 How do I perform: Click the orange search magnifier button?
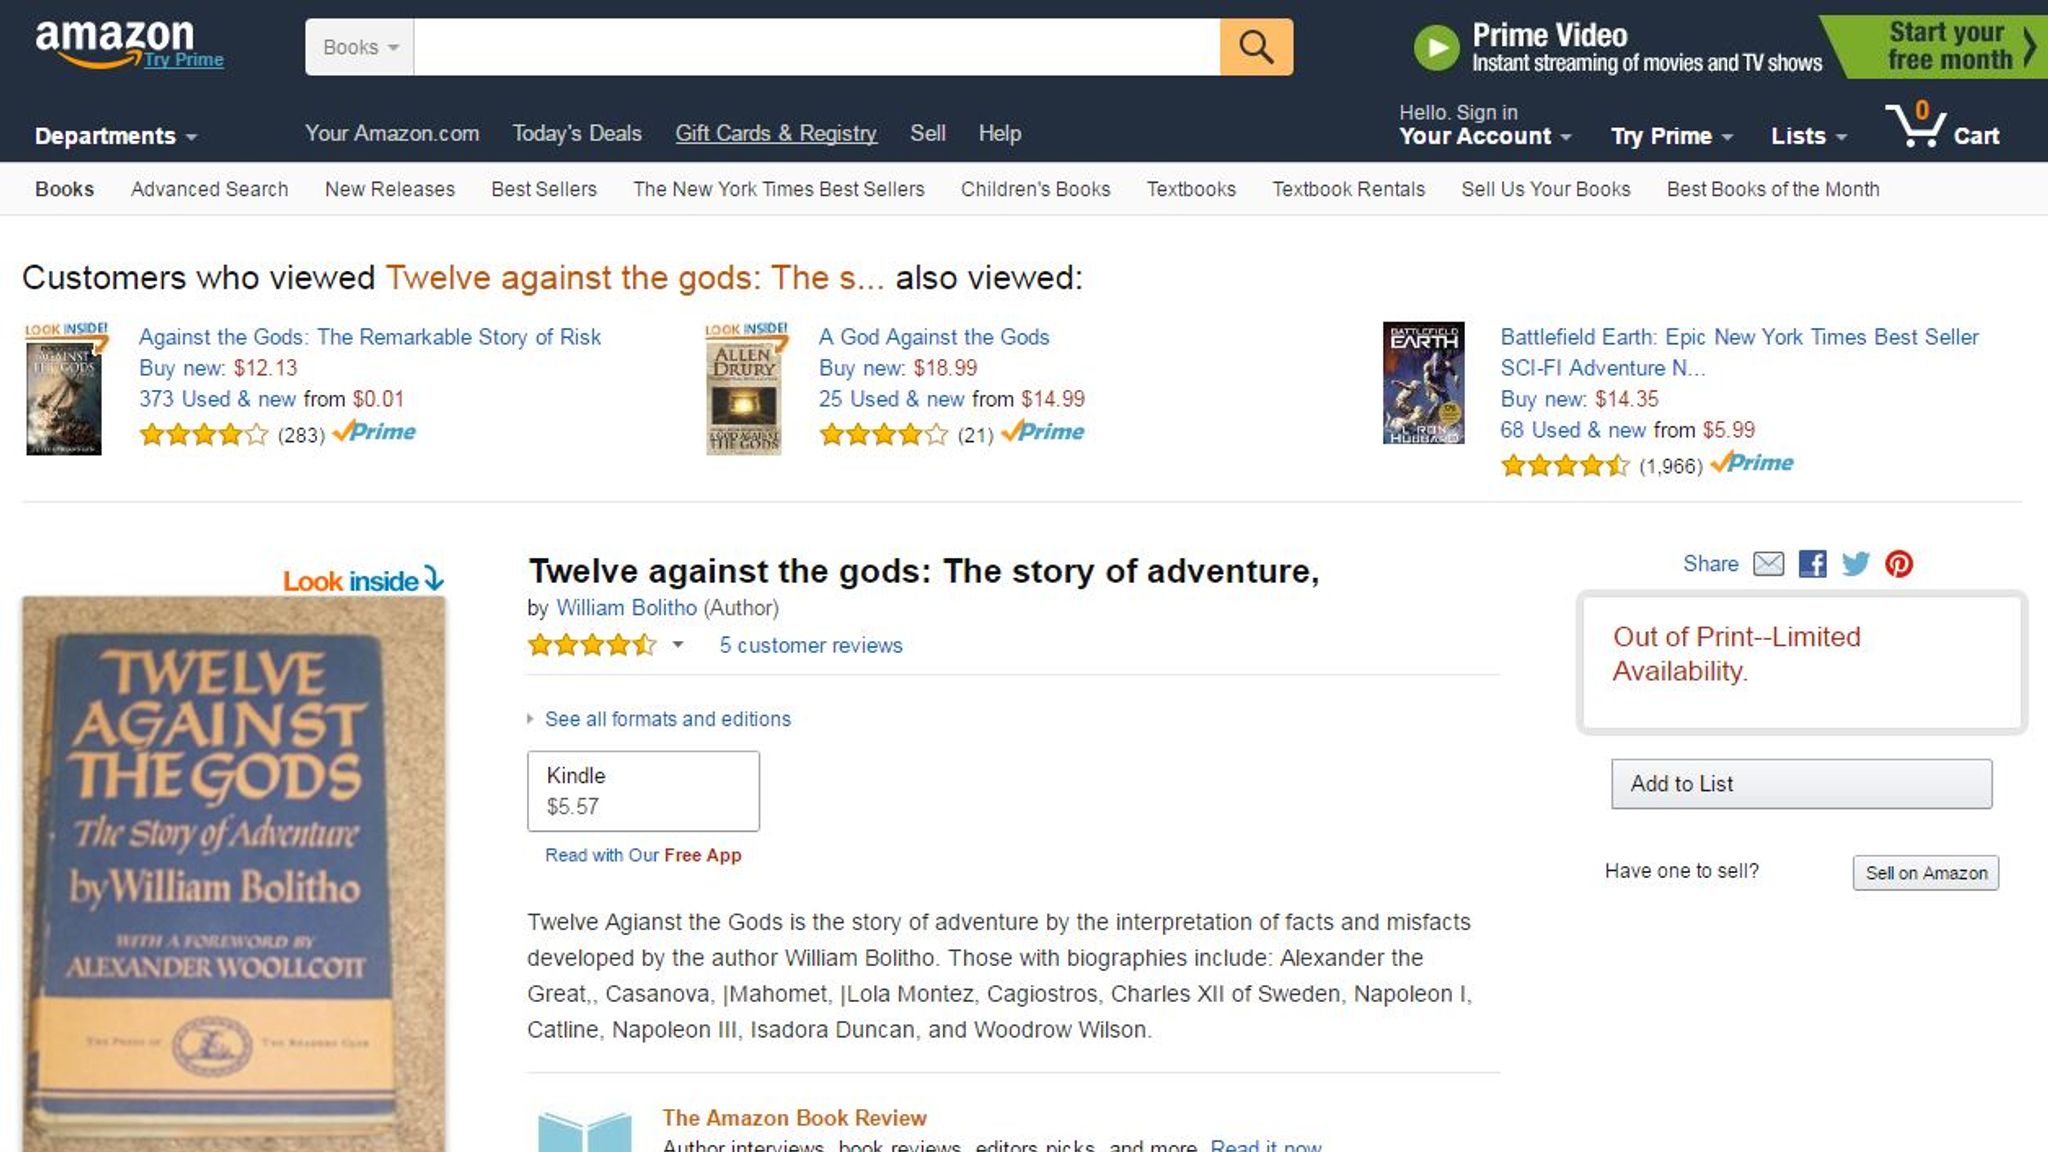pos(1256,47)
